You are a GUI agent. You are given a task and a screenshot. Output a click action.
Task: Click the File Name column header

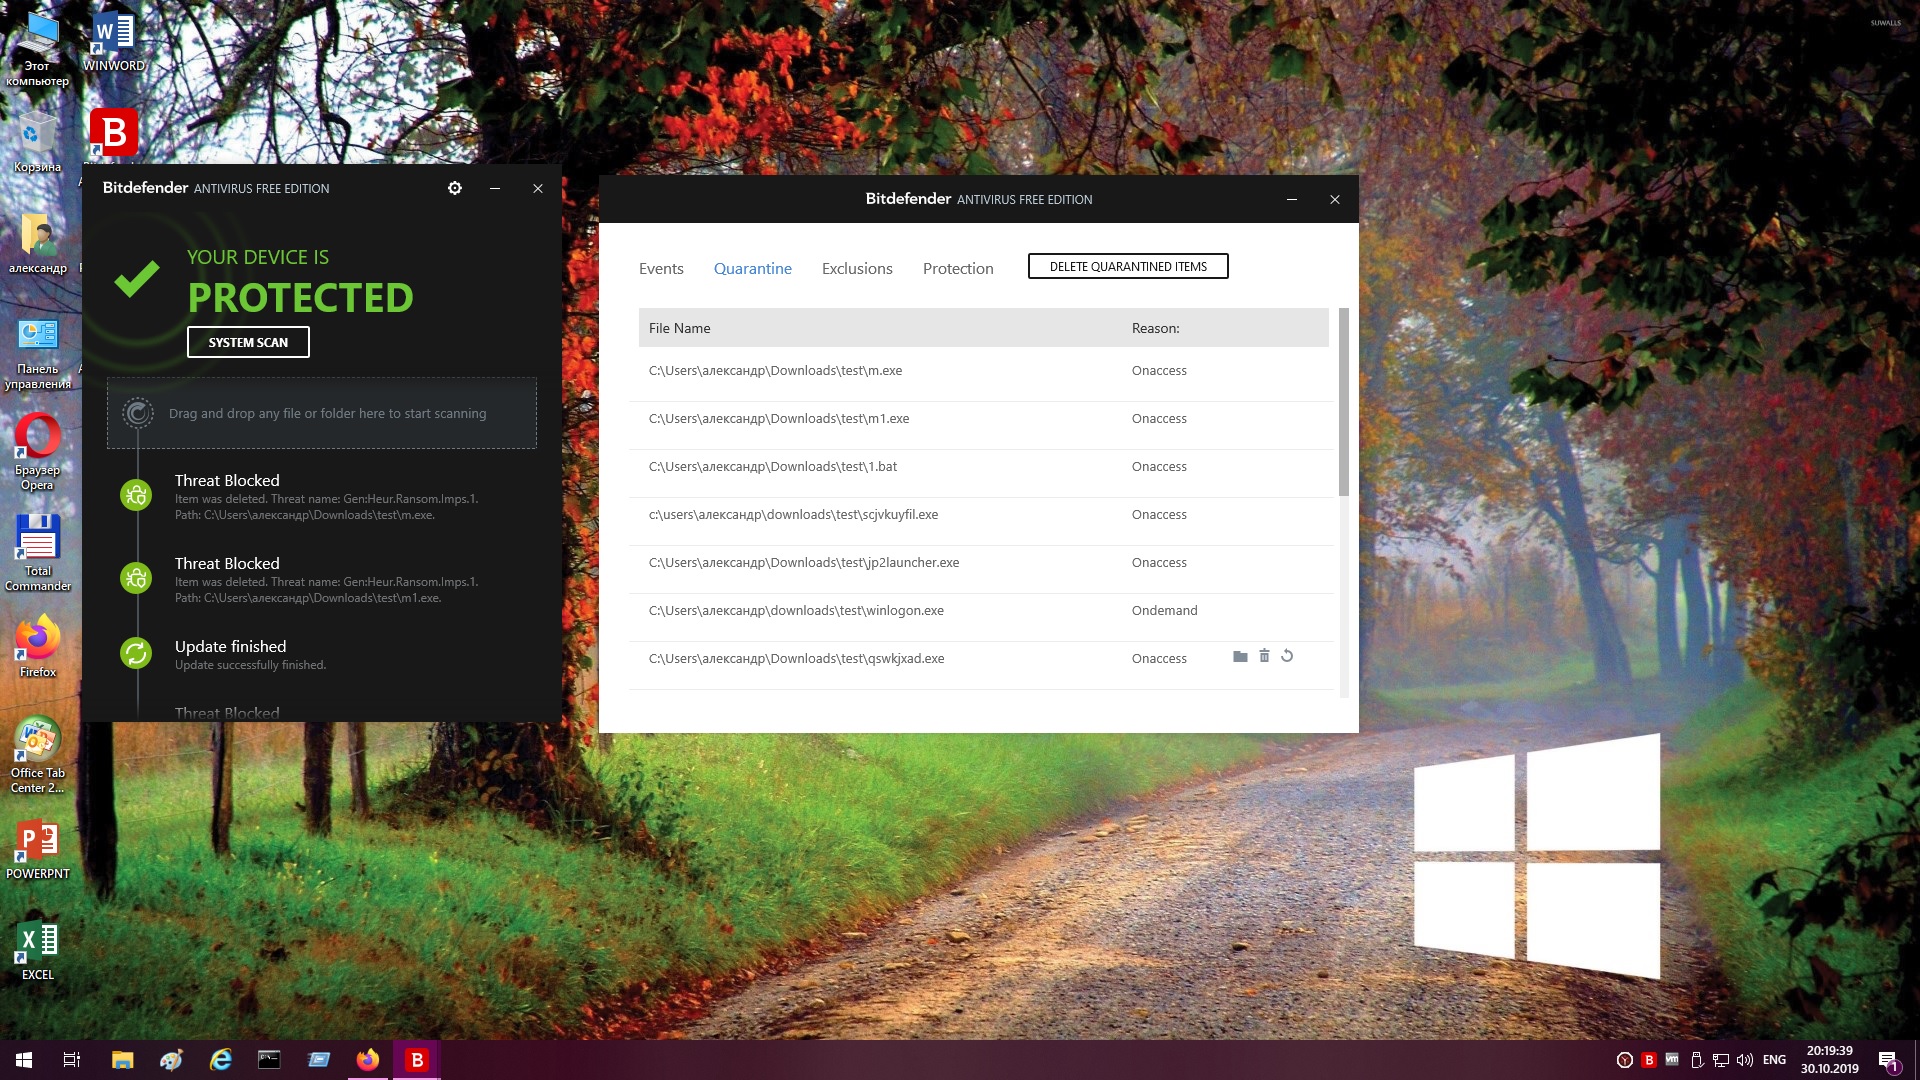tap(680, 328)
